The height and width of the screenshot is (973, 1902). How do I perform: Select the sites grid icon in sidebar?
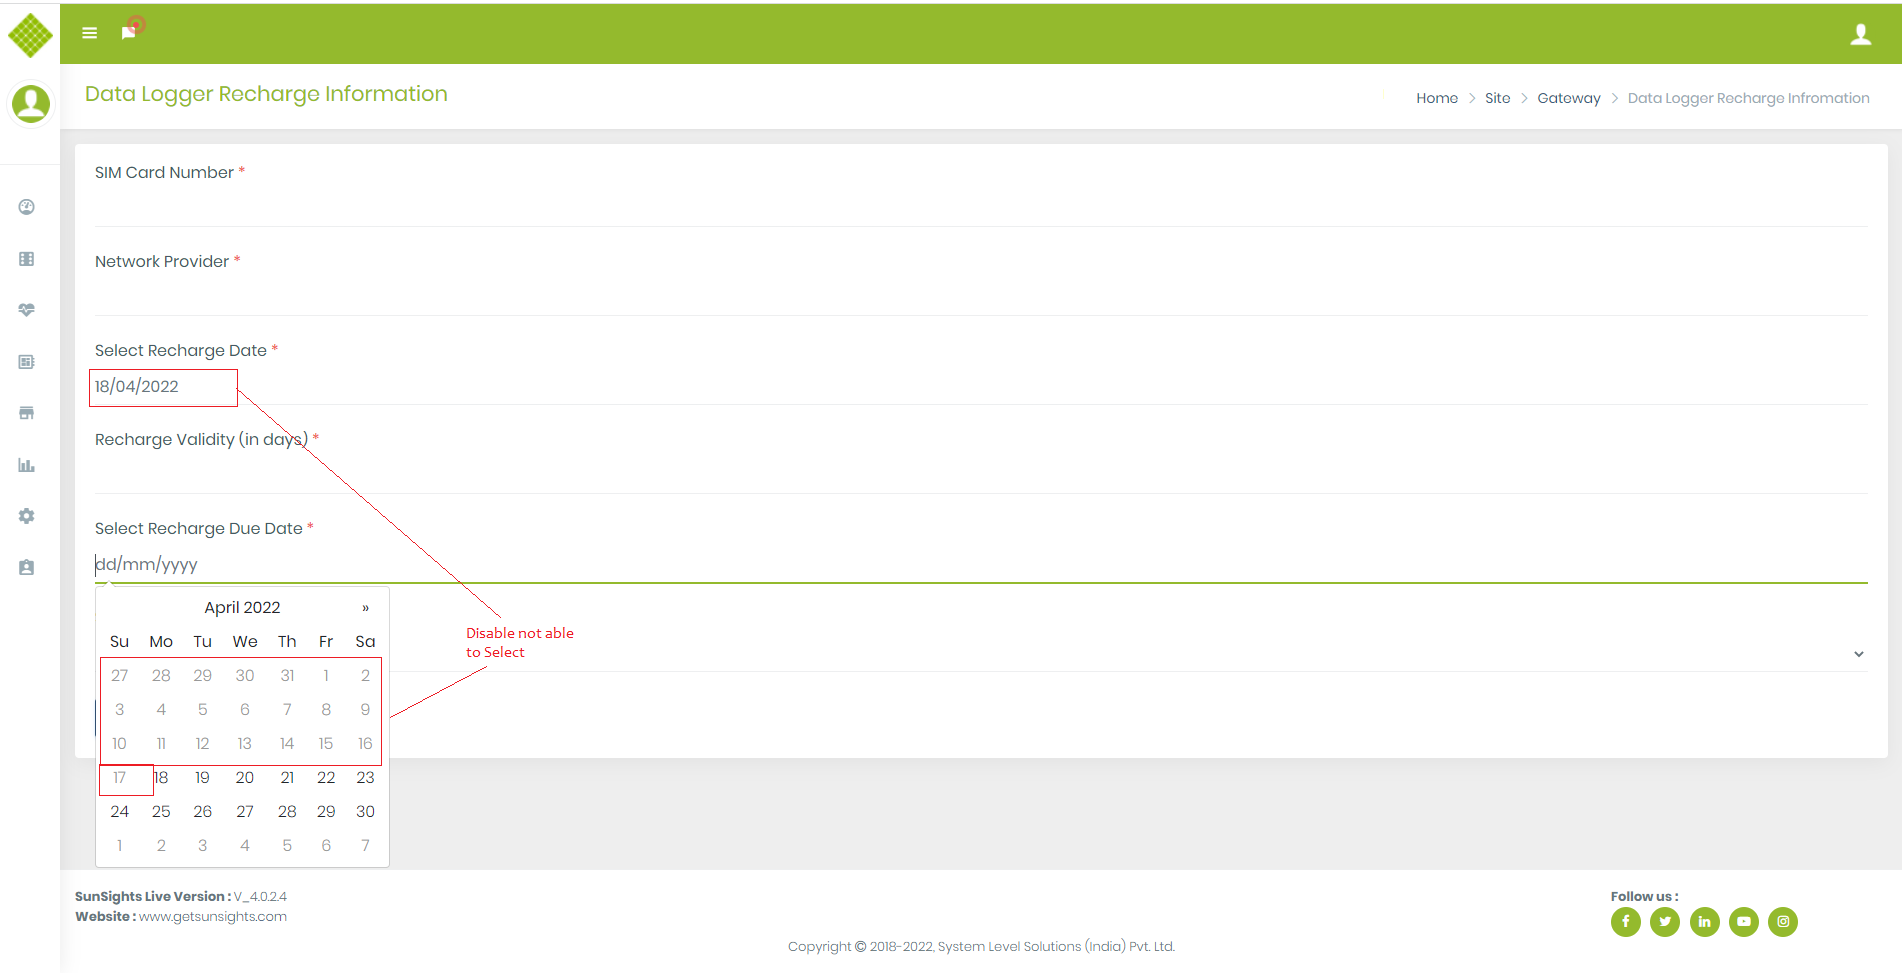tap(26, 259)
